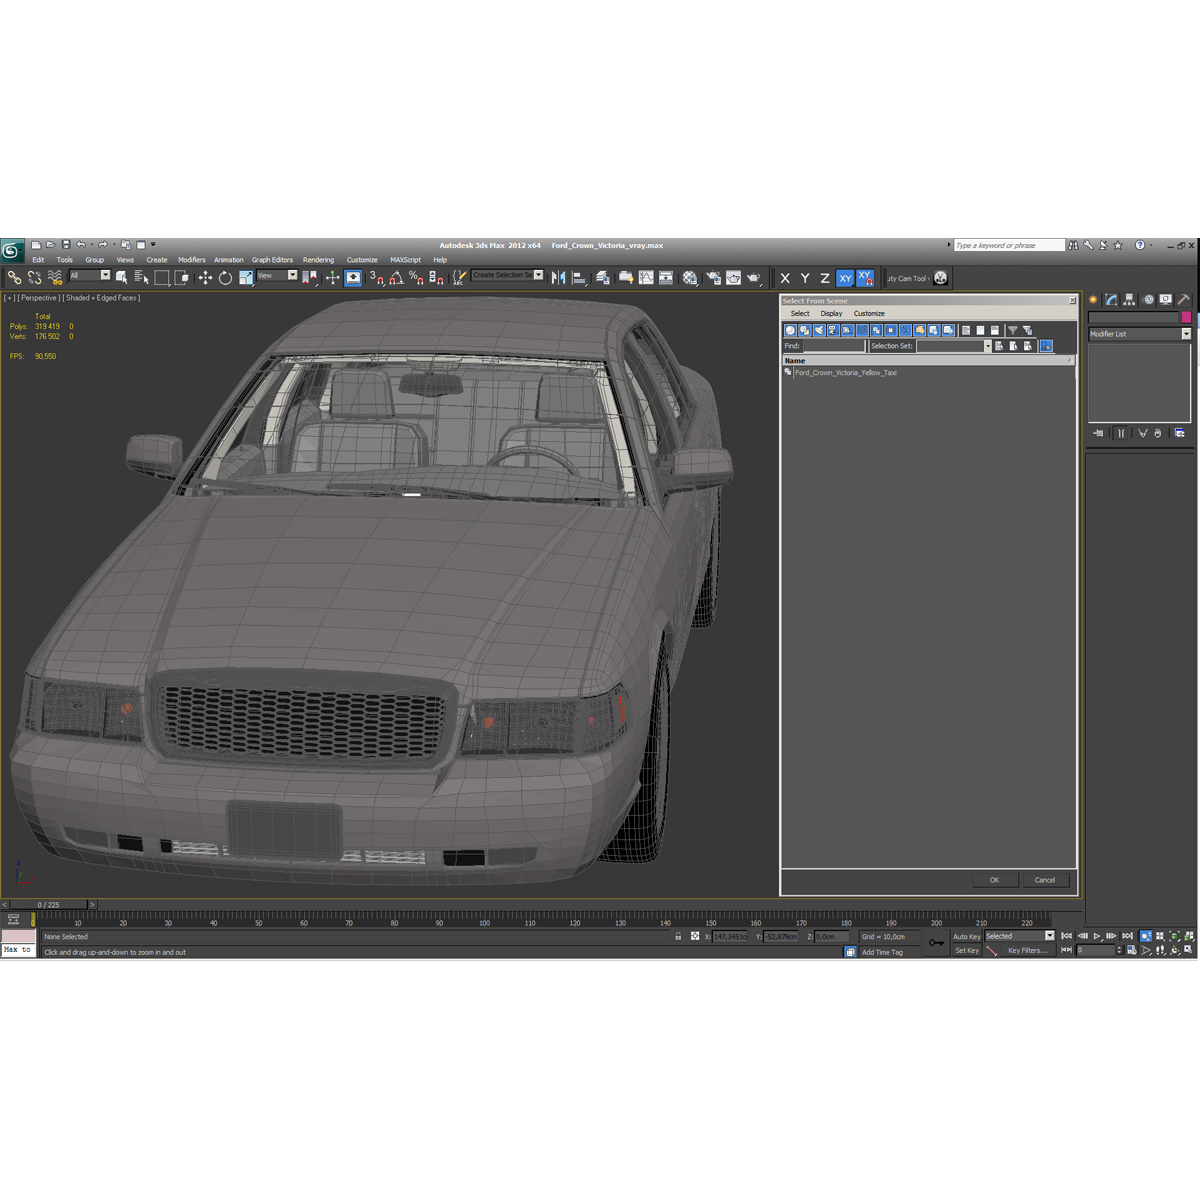Open the Selection Set dropdown in the dialog
This screenshot has width=1200, height=1200.
(x=989, y=345)
